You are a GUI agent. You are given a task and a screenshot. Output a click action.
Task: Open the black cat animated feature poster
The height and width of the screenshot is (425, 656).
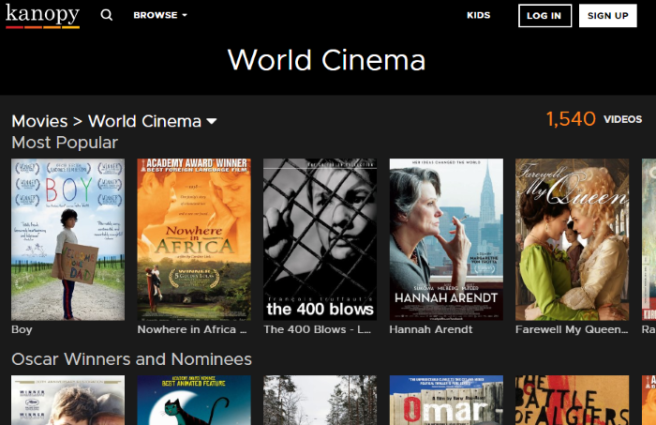[194, 400]
